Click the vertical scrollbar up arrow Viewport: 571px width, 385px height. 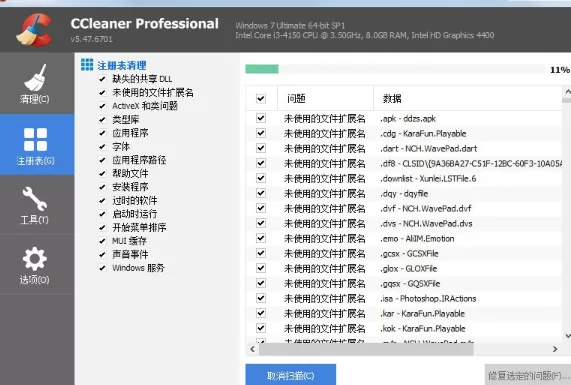[567, 91]
